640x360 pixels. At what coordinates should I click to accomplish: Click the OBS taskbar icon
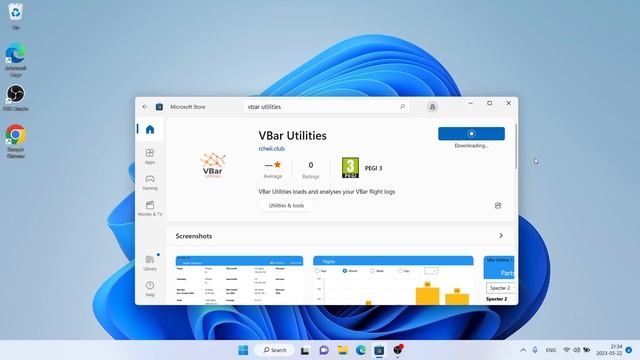coord(398,350)
